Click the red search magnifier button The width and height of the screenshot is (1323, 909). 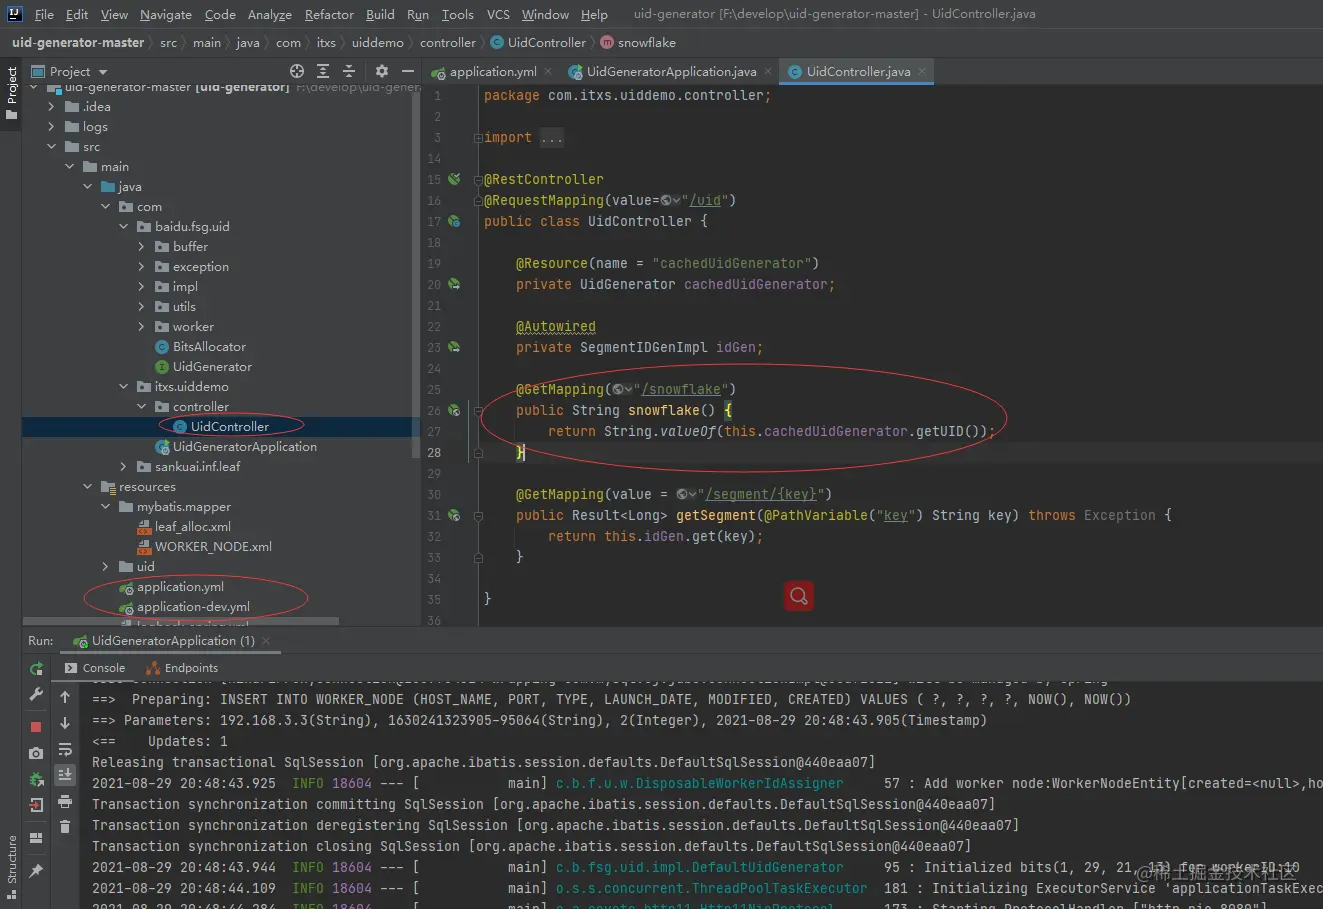(x=798, y=596)
